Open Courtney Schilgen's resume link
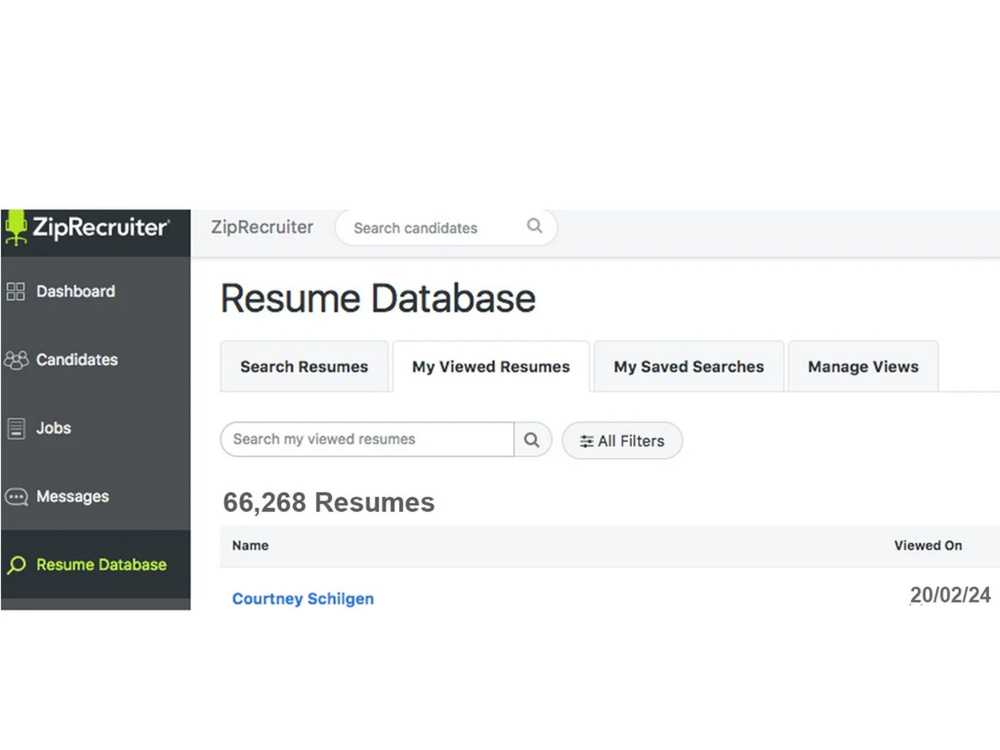Image resolution: width=1000 pixels, height=750 pixels. point(303,599)
